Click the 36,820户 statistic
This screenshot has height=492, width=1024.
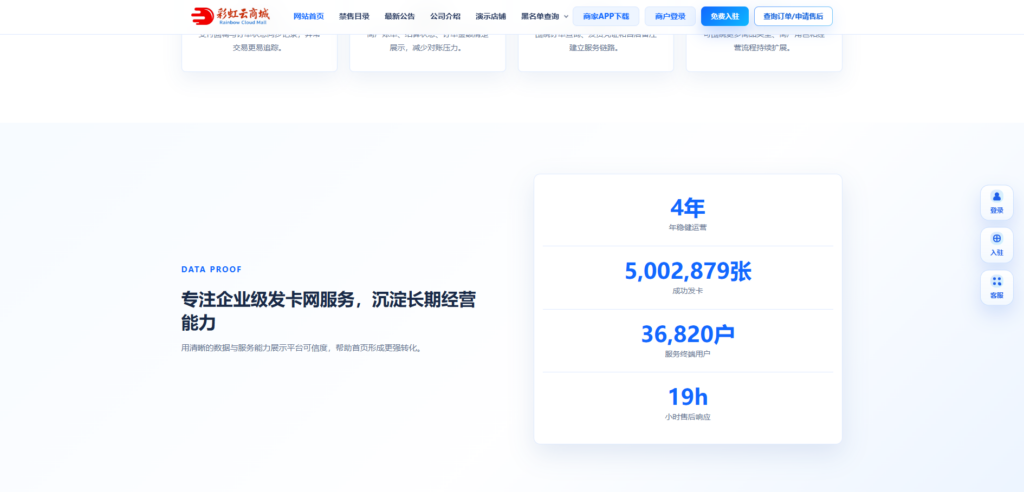688,334
